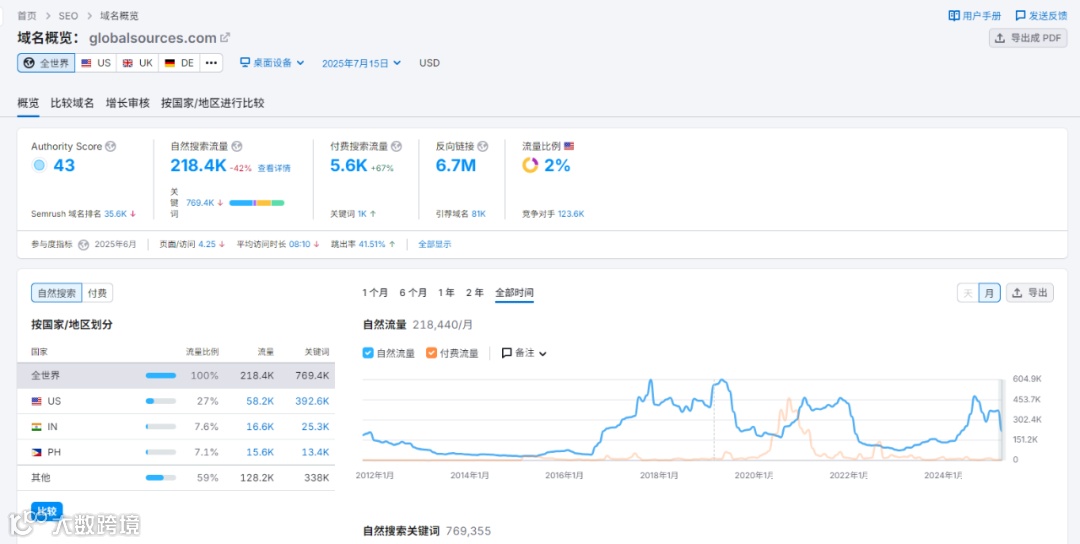Image resolution: width=1080 pixels, height=544 pixels.
Task: Uncheck 付费流量 checkbox in chart legend
Action: pos(431,353)
